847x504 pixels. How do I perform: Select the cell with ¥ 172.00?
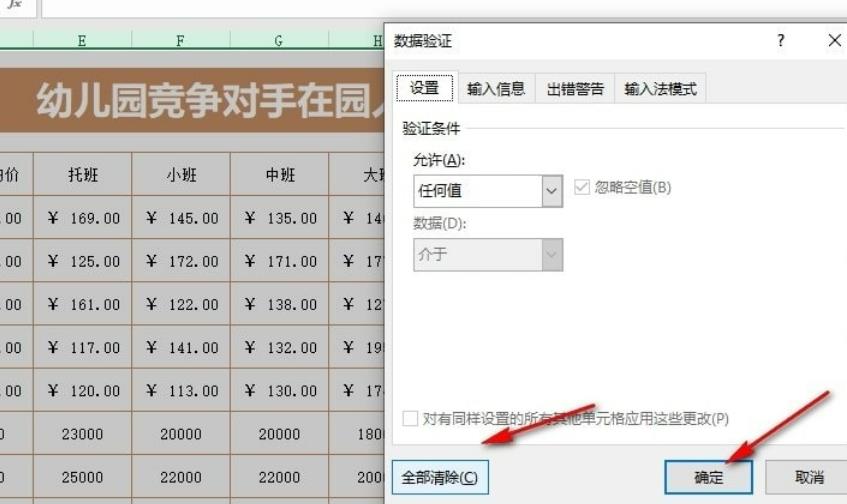(180, 260)
